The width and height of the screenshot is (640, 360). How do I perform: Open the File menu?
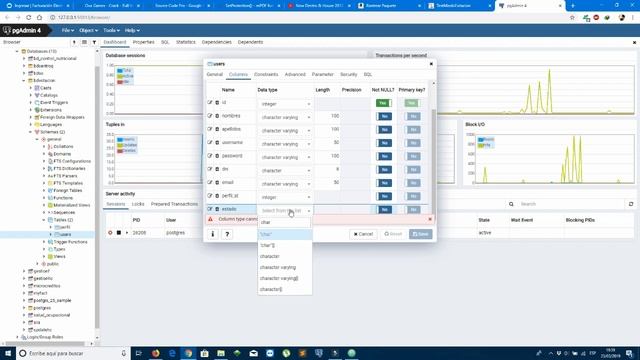(x=68, y=30)
